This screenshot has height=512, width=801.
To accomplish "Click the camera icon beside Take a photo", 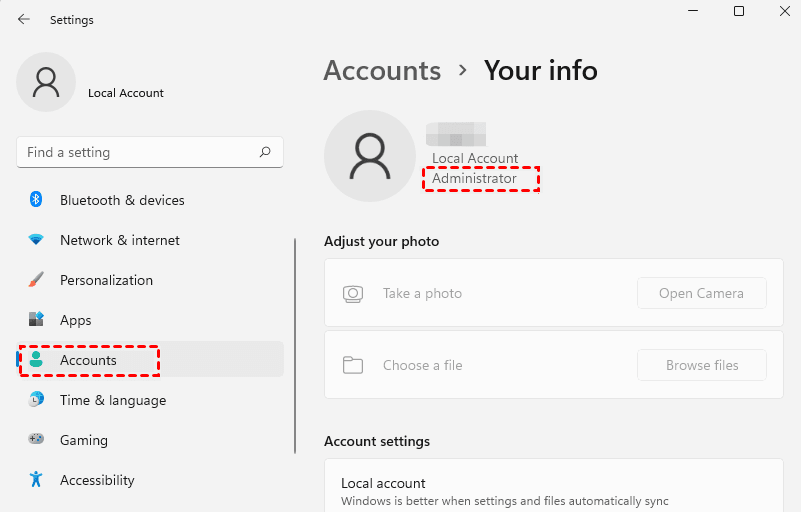I will 353,293.
